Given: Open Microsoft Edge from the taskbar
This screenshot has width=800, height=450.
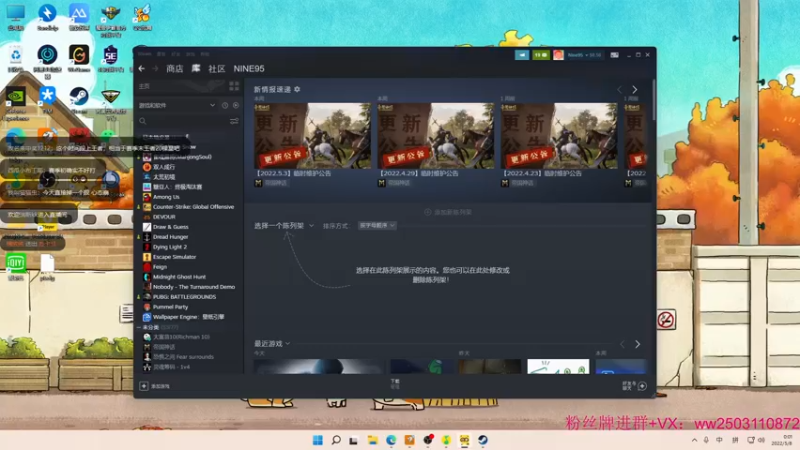Looking at the screenshot, I should tap(391, 440).
